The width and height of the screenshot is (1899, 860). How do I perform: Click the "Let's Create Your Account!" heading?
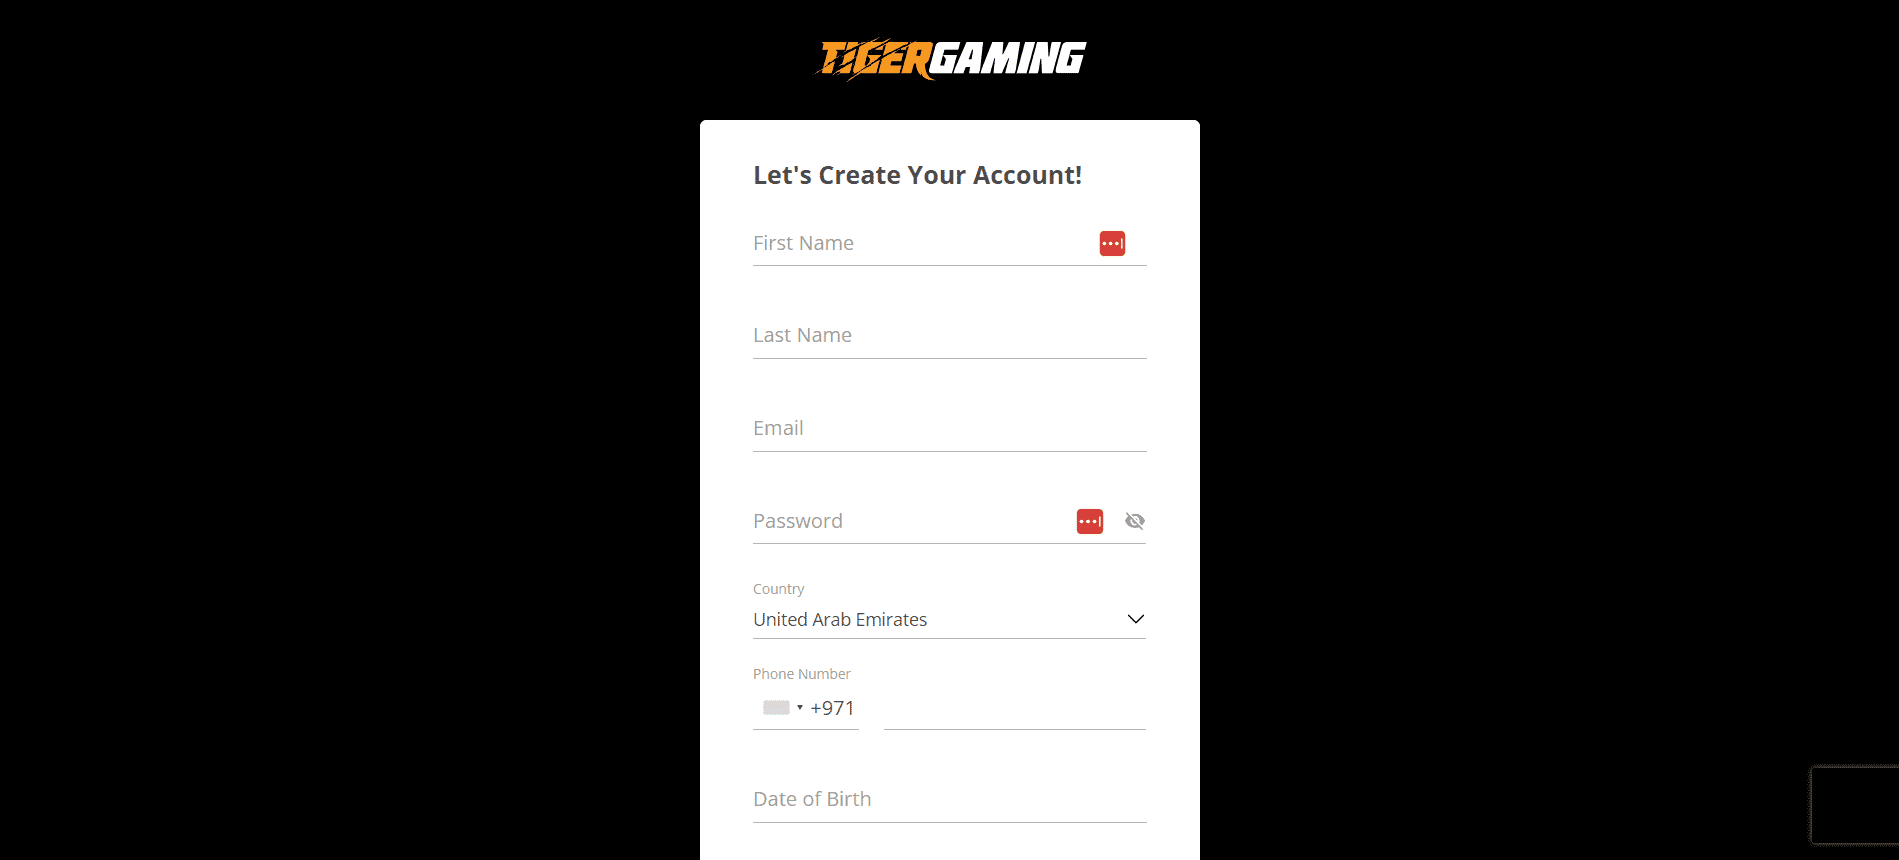click(917, 175)
